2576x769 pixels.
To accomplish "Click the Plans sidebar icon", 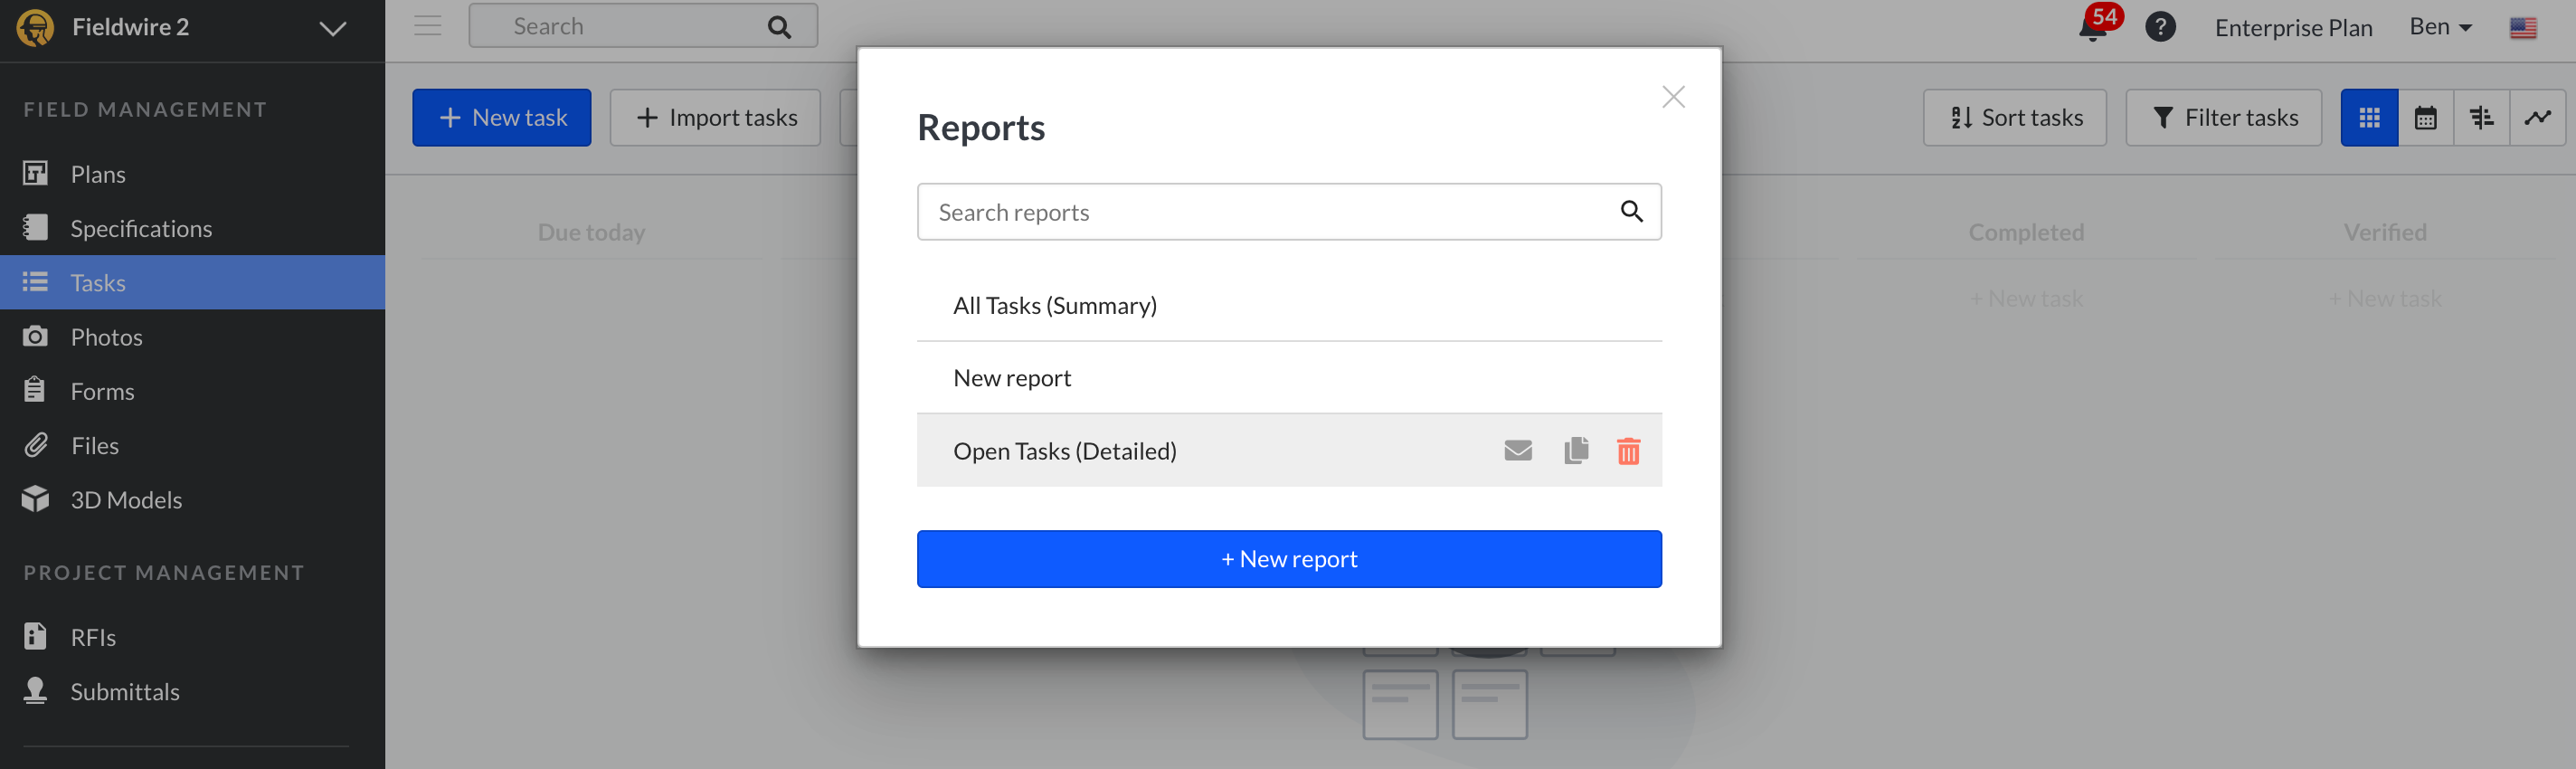I will [35, 174].
